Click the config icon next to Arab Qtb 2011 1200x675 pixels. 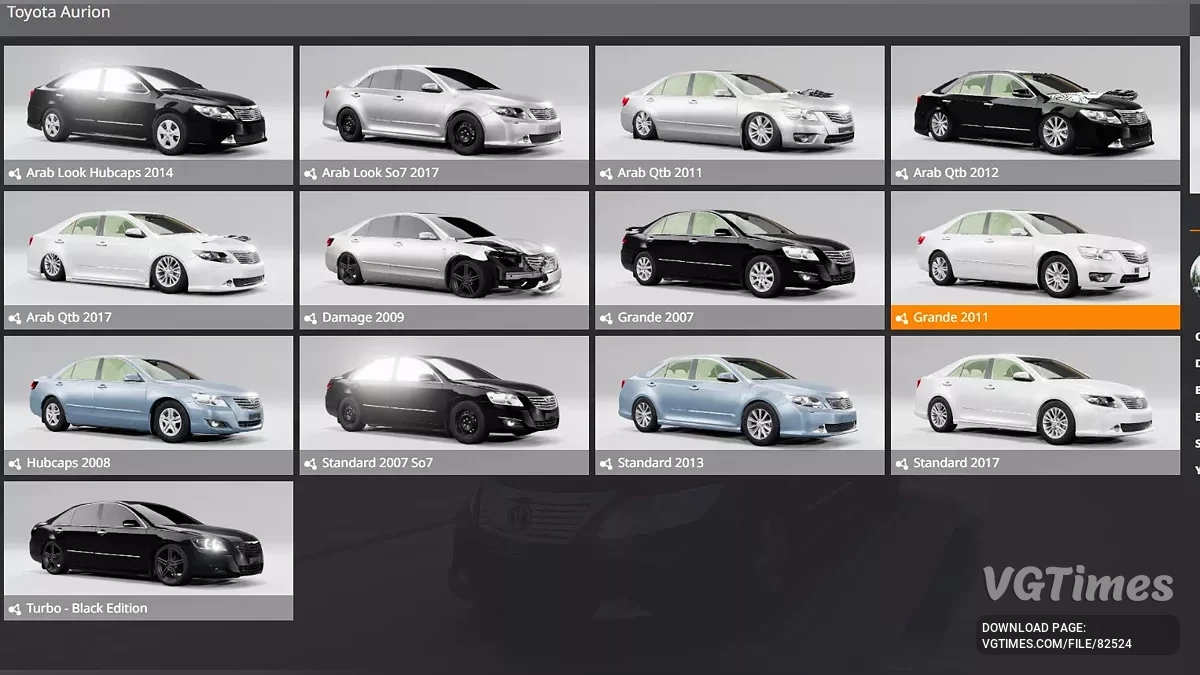(606, 173)
